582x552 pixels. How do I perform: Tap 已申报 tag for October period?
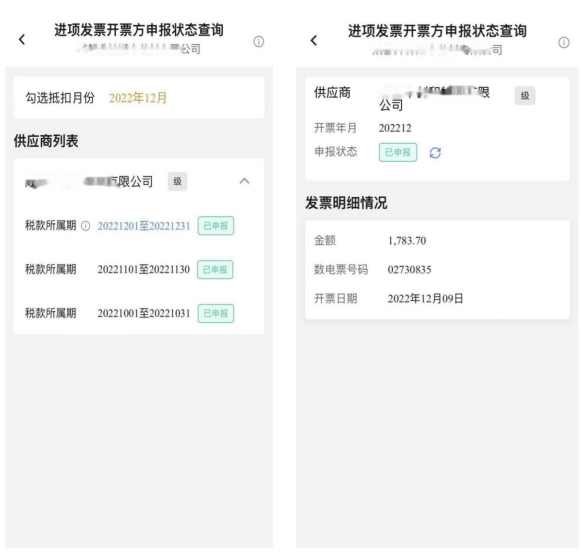point(216,313)
